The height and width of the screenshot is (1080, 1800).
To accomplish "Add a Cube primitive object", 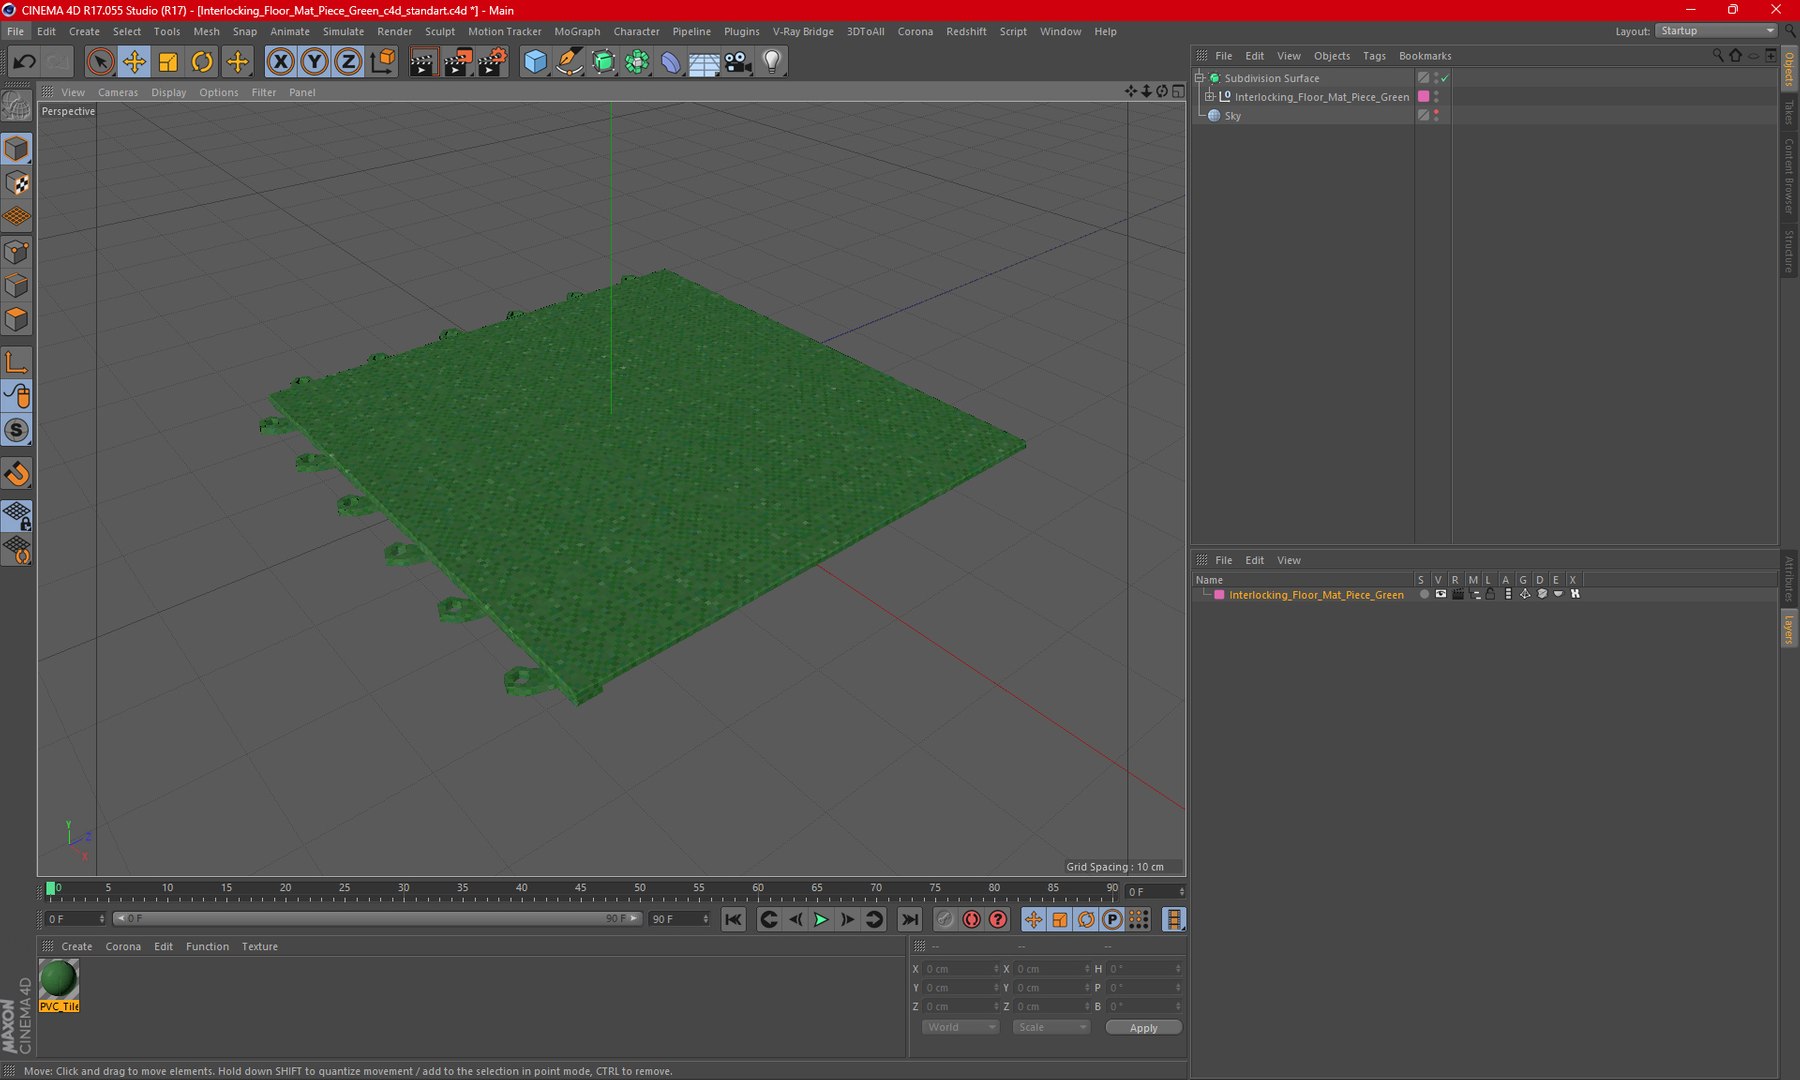I will (535, 62).
